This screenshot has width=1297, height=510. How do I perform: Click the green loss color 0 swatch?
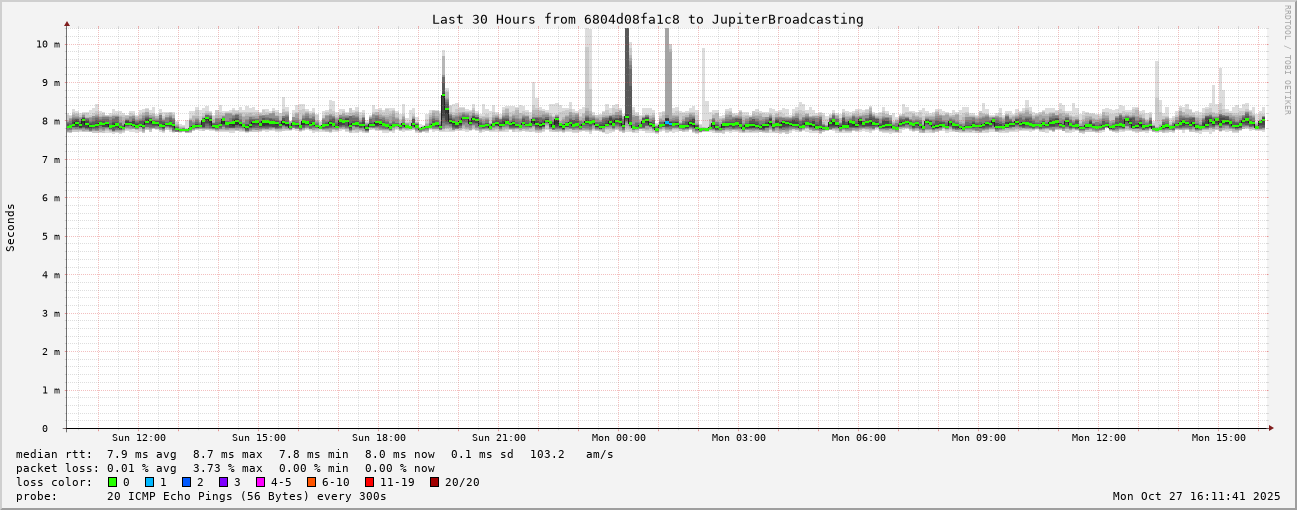113,482
